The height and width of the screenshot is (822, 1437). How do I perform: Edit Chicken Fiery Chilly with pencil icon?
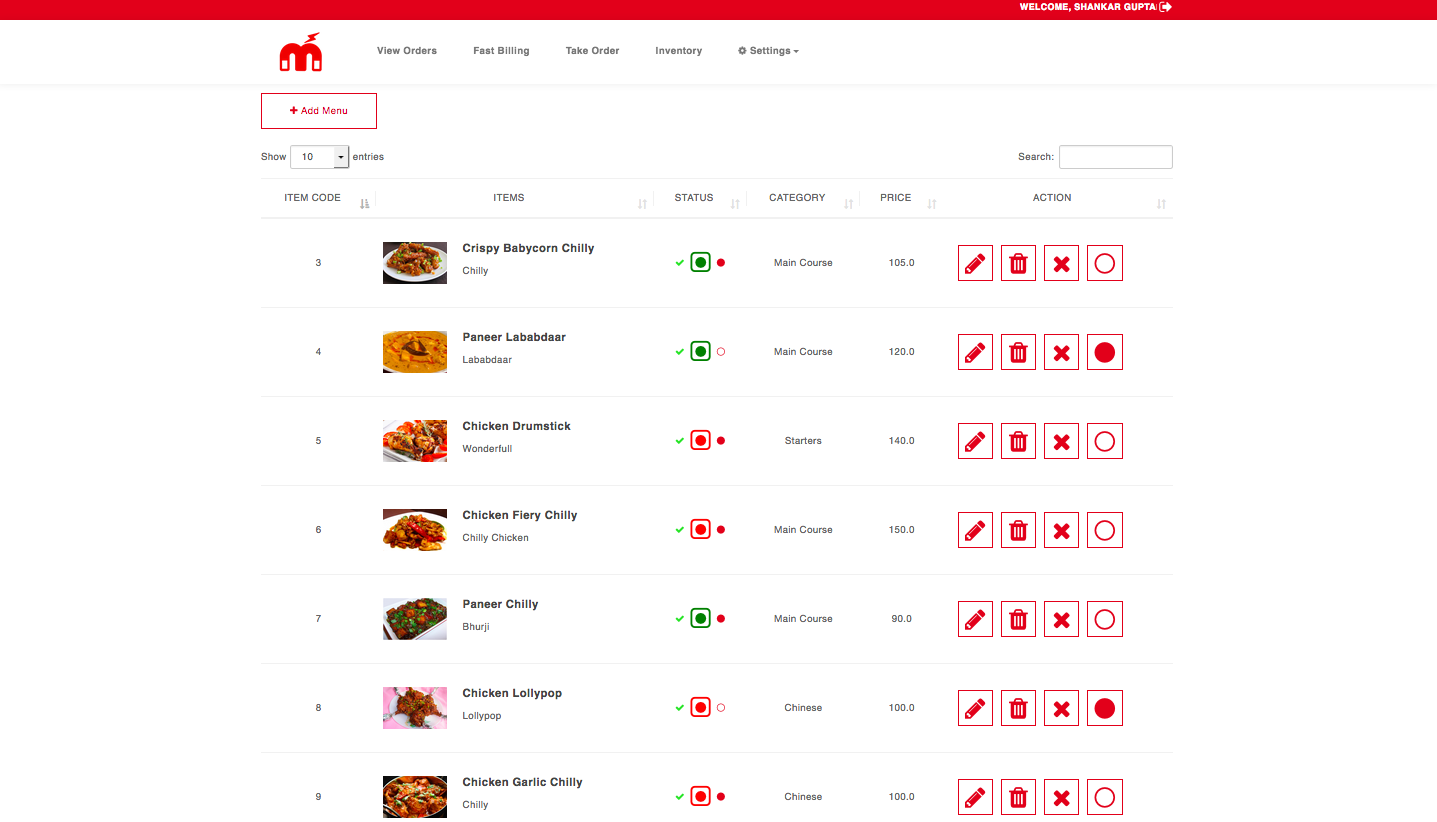975,530
